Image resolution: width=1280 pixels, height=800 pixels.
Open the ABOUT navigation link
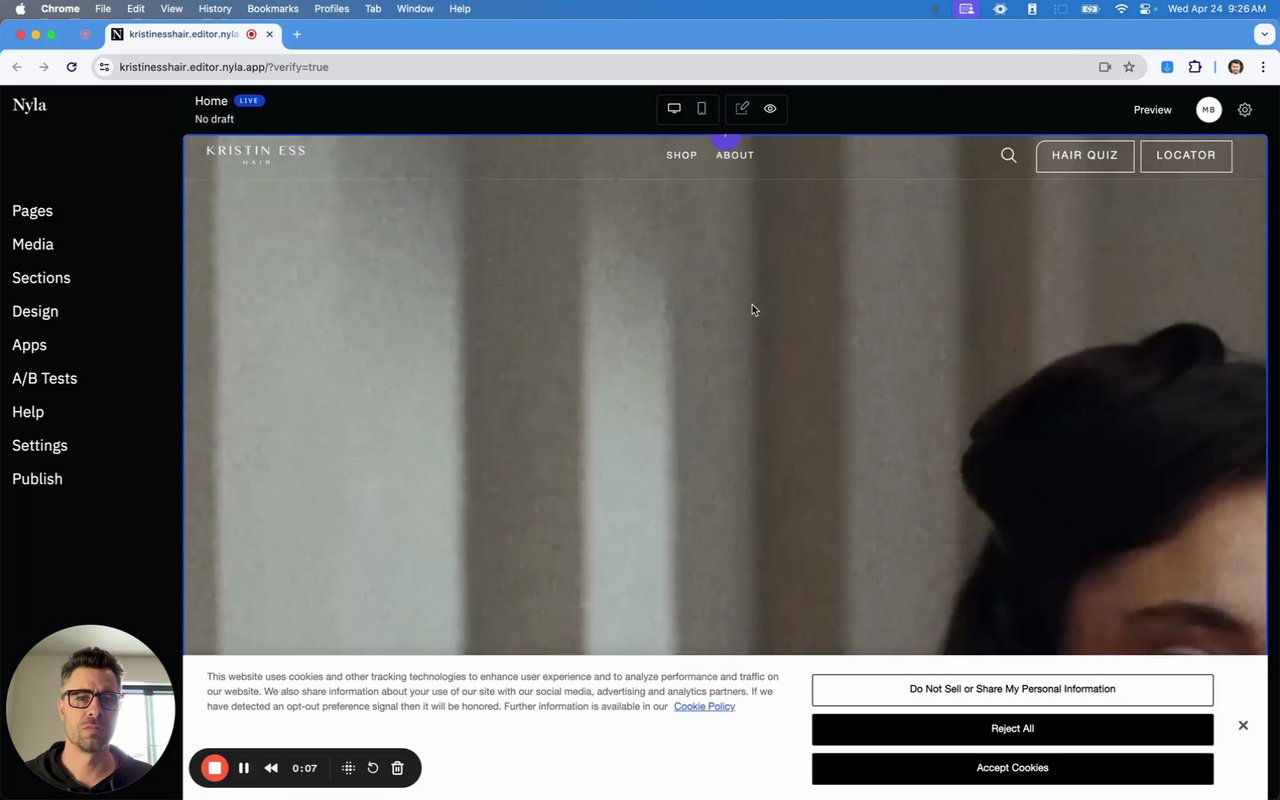(735, 155)
